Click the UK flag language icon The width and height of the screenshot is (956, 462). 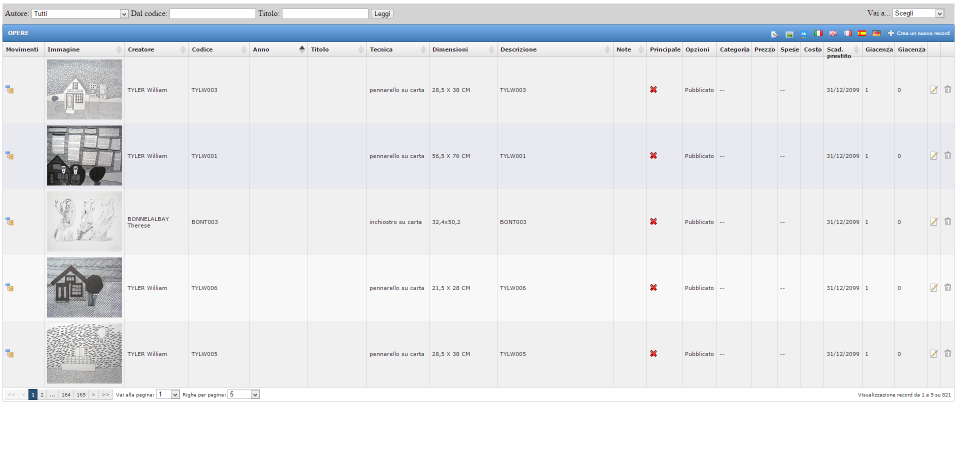[x=833, y=33]
